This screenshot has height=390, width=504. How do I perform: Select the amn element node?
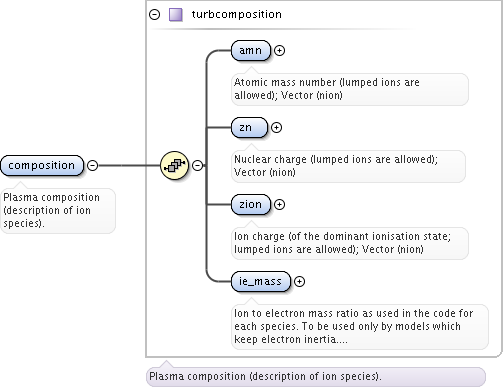point(251,51)
